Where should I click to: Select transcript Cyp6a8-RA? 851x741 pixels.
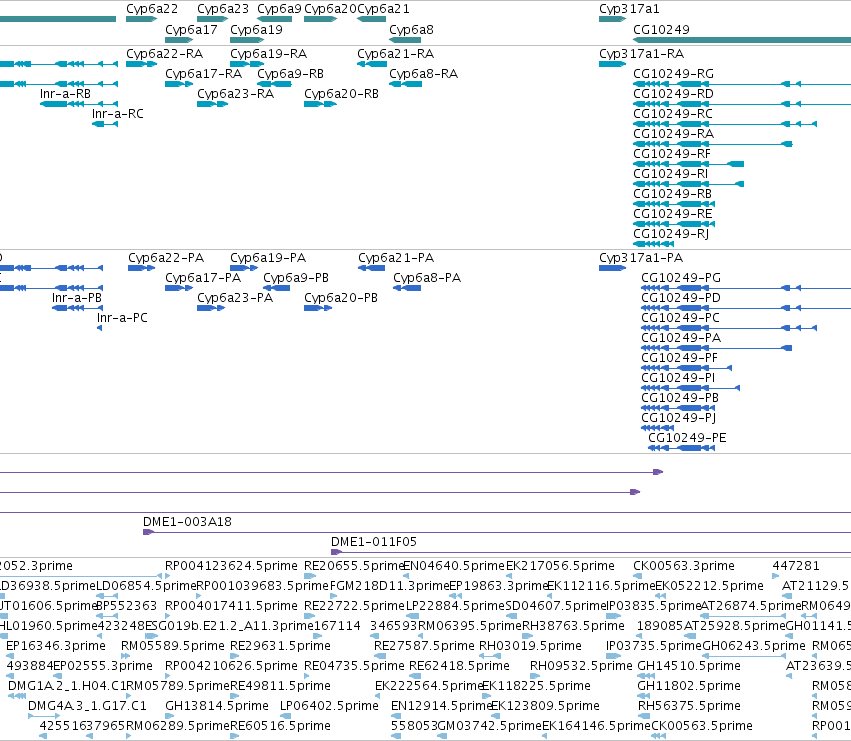[x=405, y=84]
